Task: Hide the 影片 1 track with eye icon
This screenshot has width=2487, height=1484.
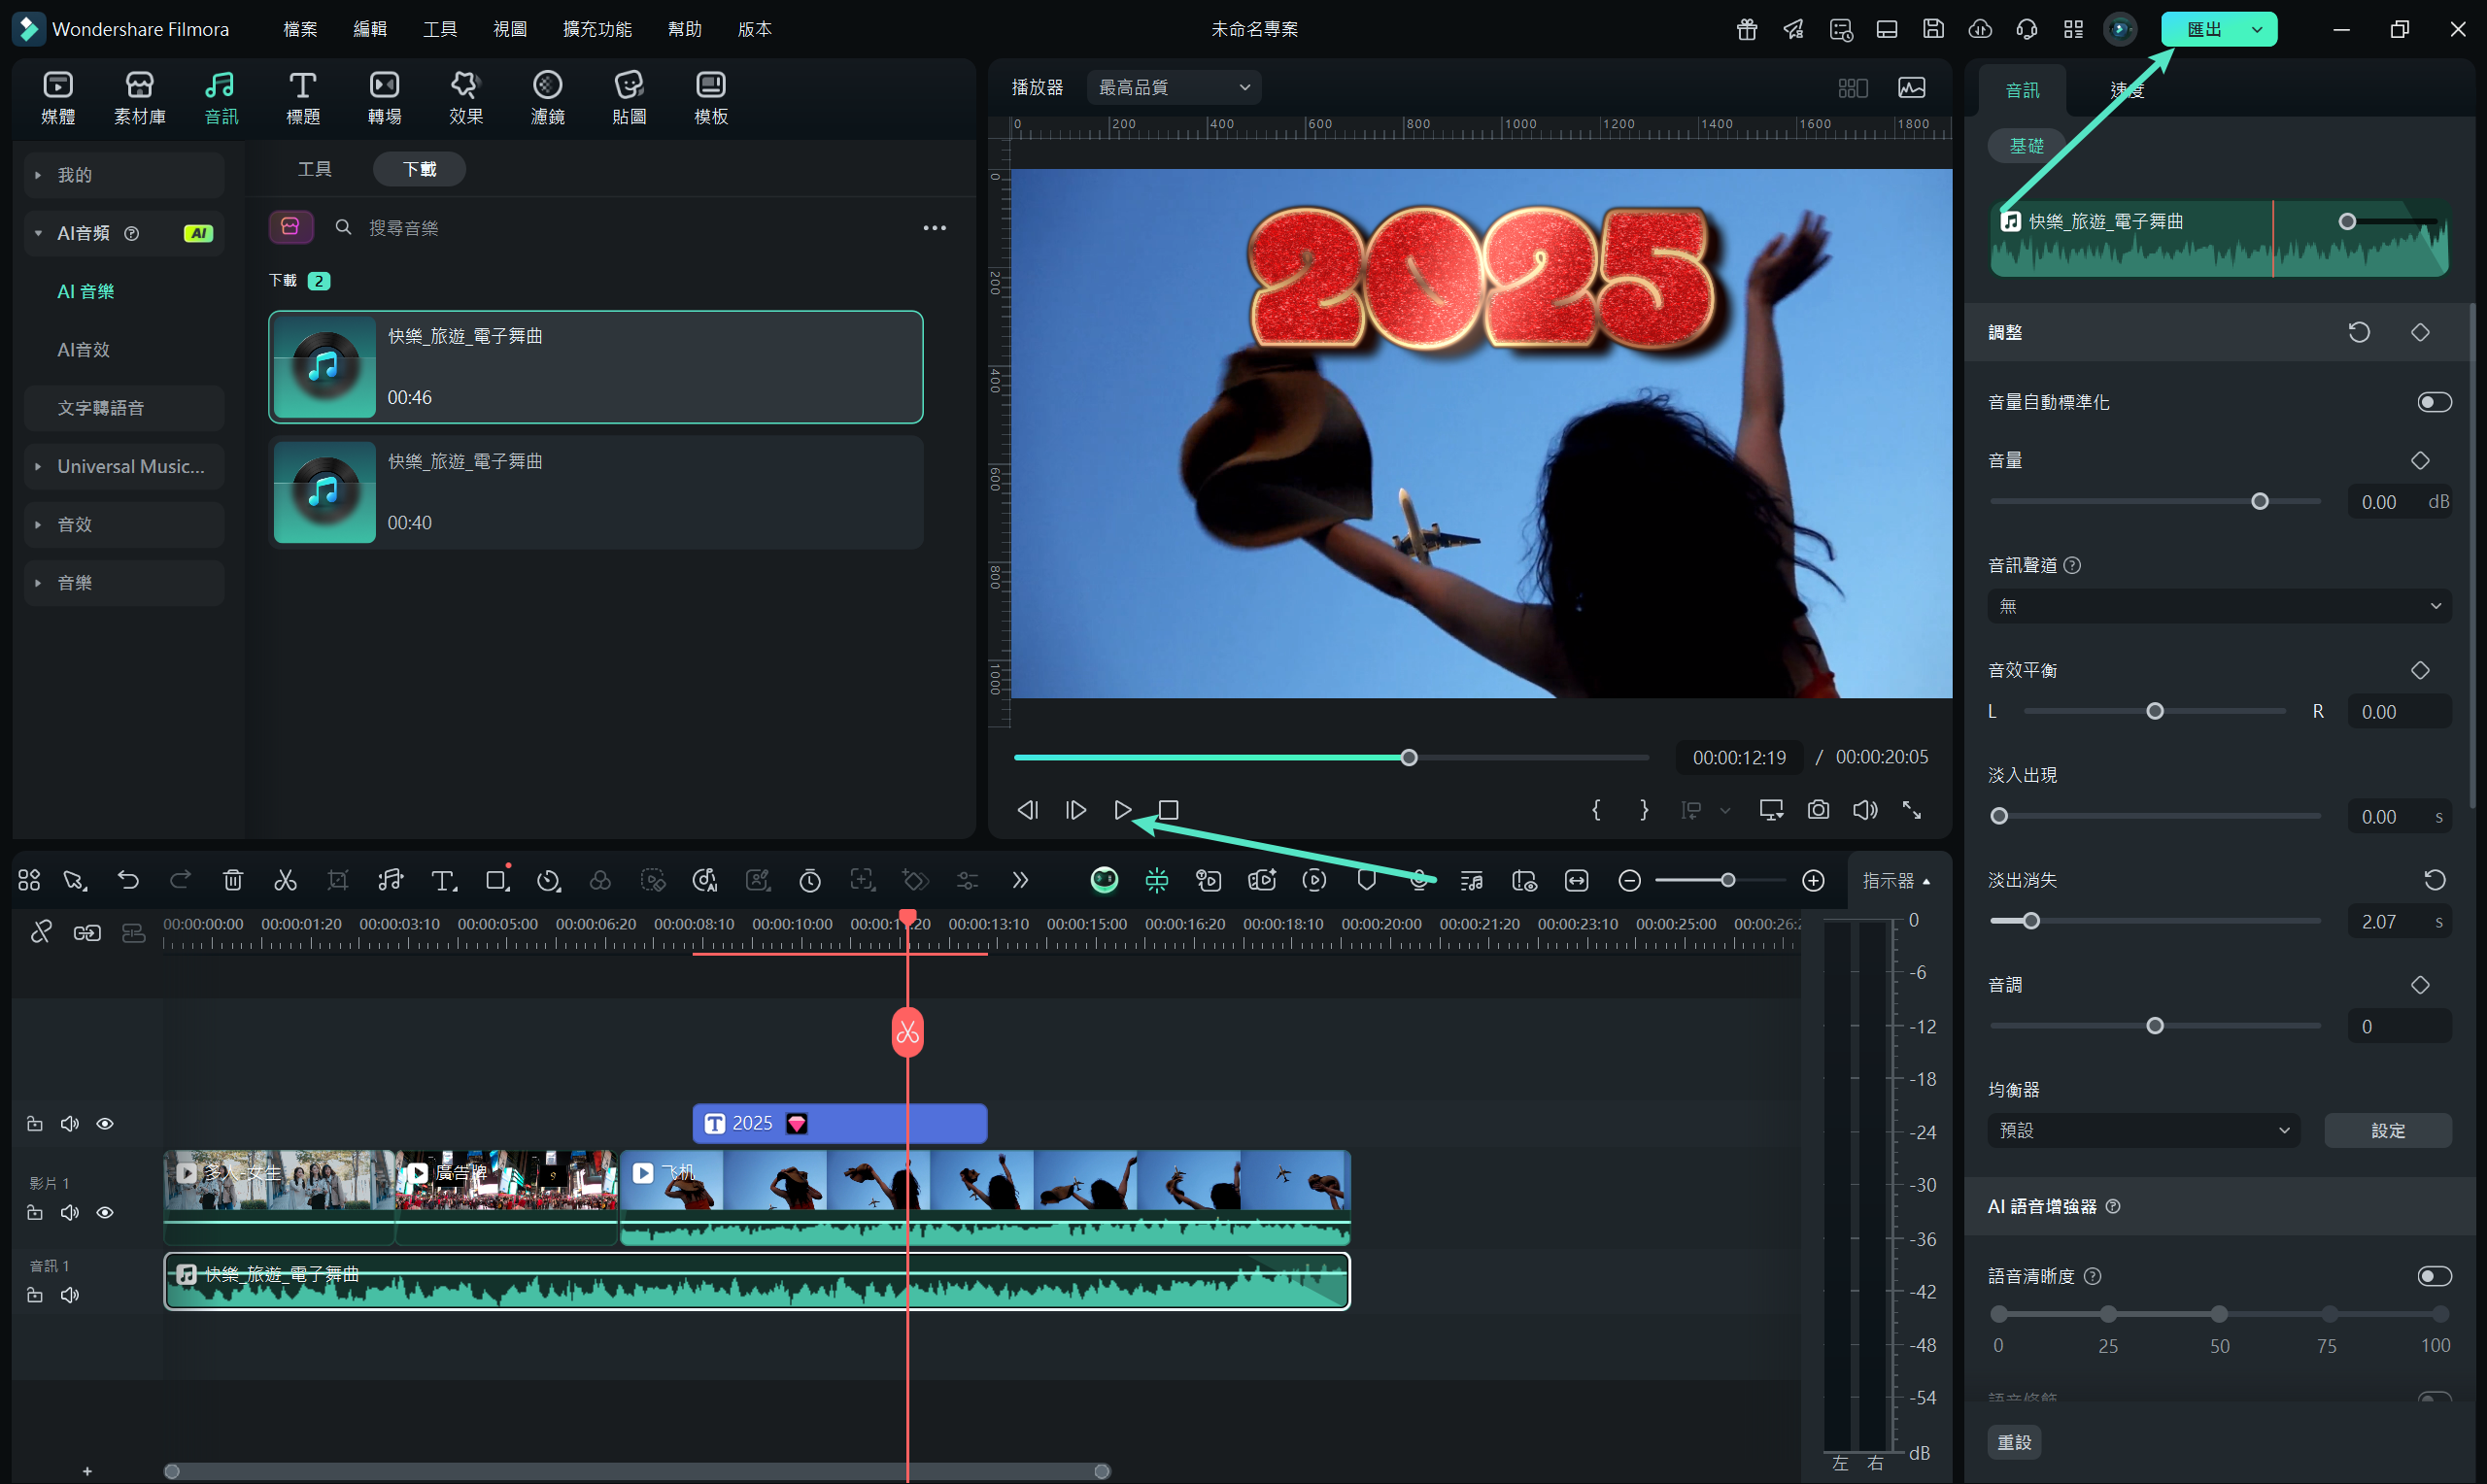Action: [x=105, y=1213]
